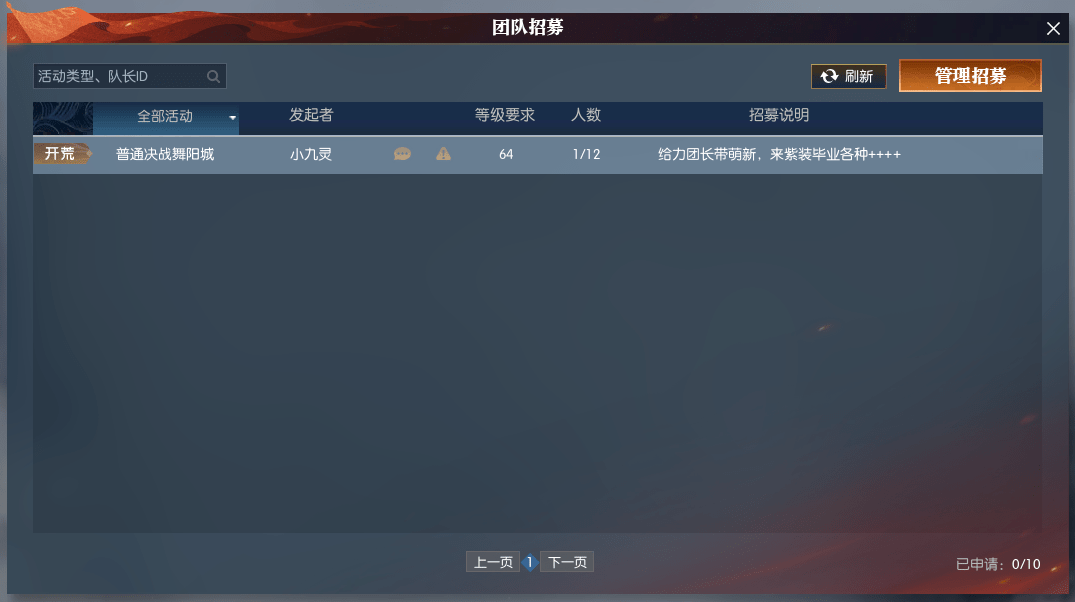Click the 开荒 tag badge
Screen dimensions: 1075x602
(x=63, y=154)
